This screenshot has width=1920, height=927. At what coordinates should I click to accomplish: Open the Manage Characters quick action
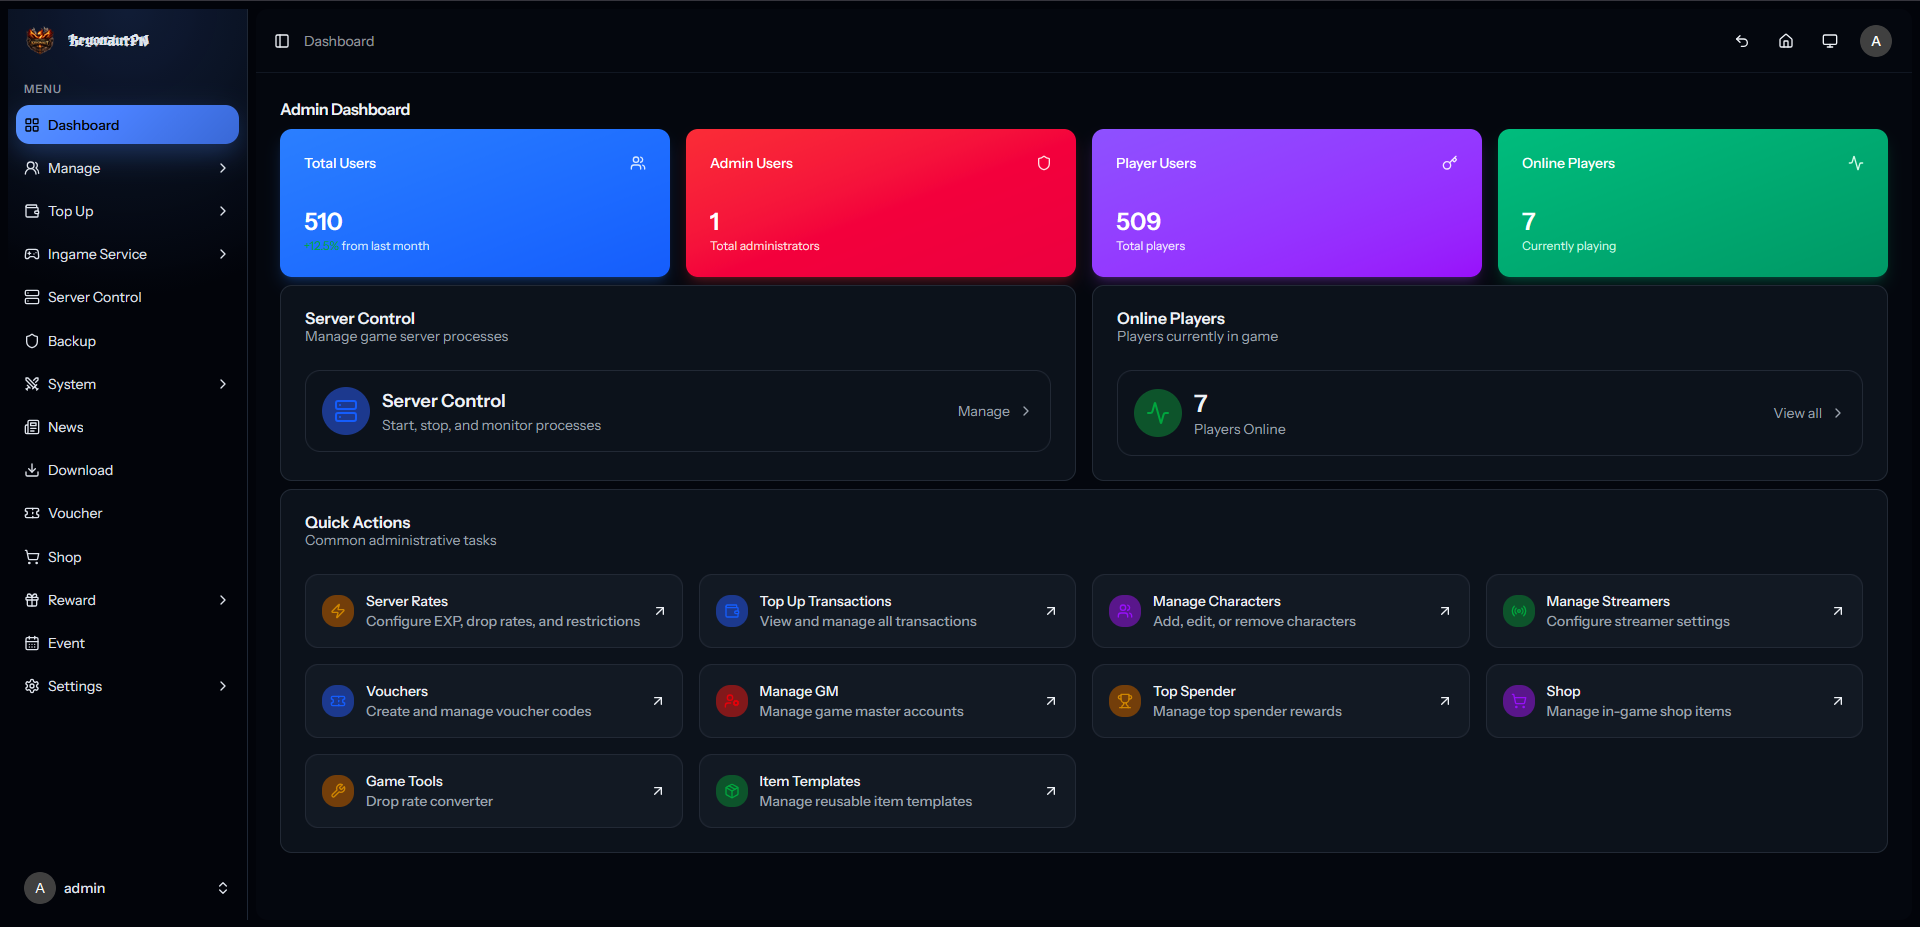(x=1280, y=611)
